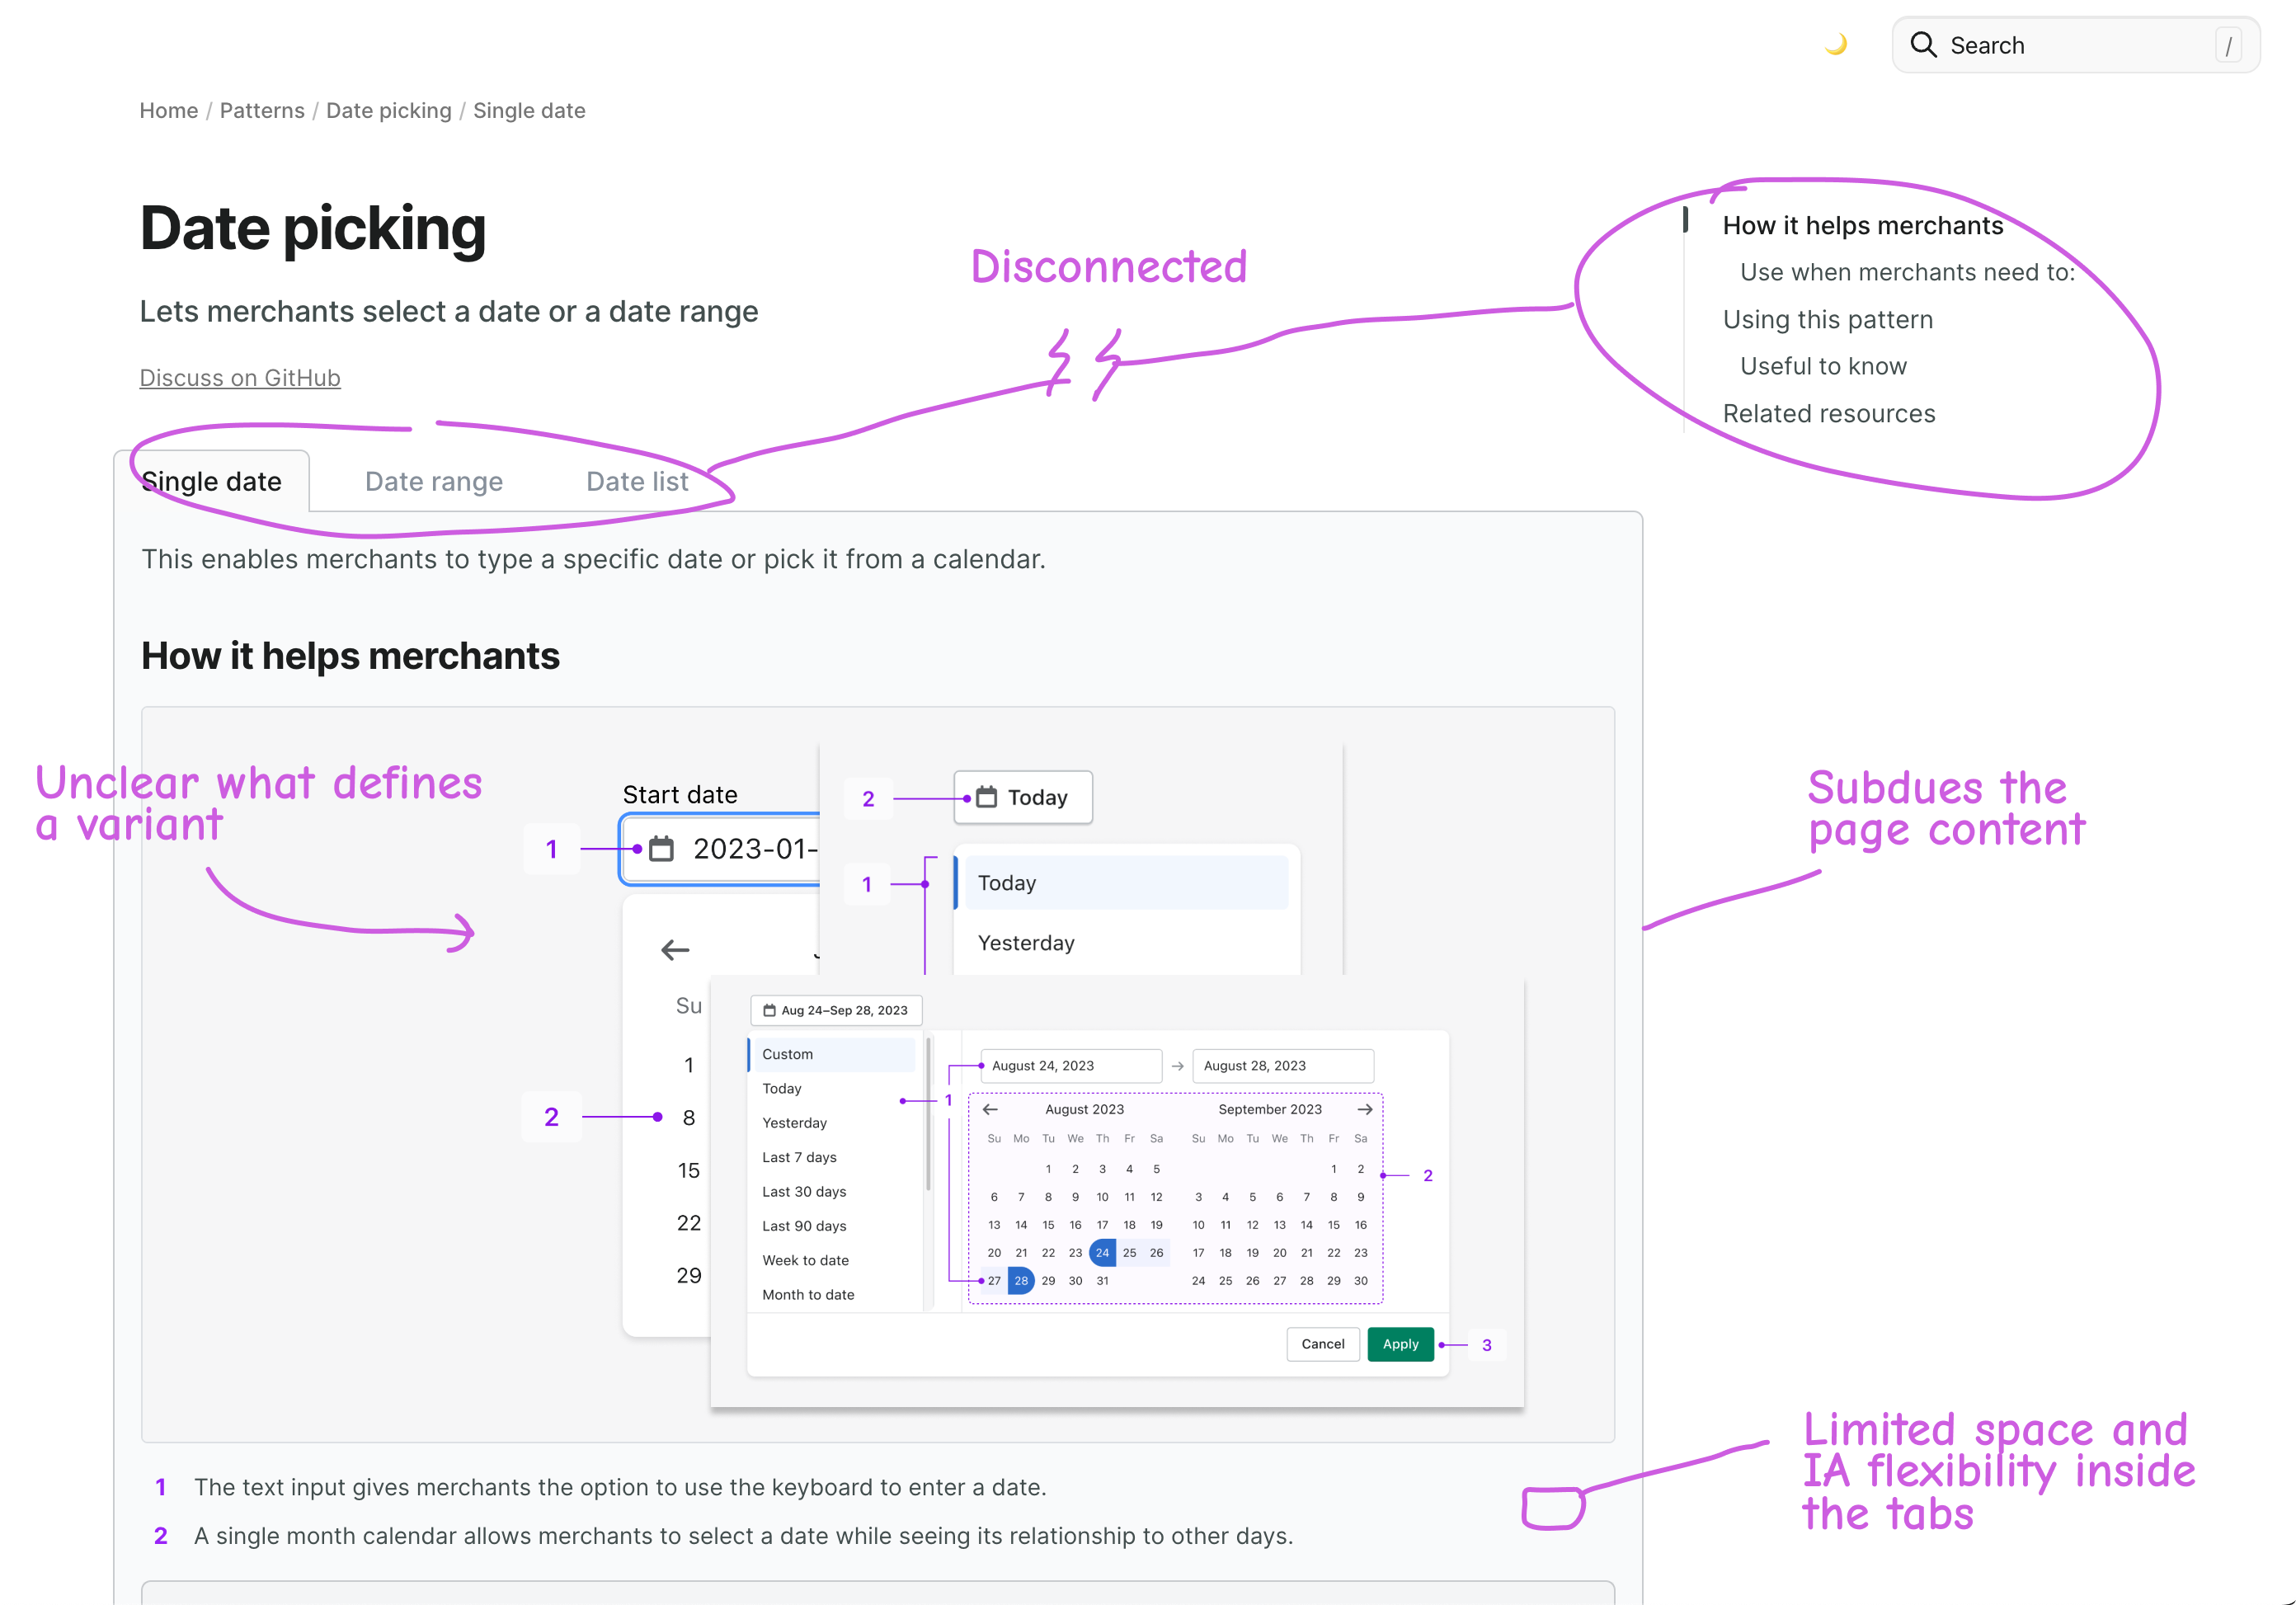The height and width of the screenshot is (1605, 2296).
Task: Select the Last 7 days preset
Action: pos(799,1156)
